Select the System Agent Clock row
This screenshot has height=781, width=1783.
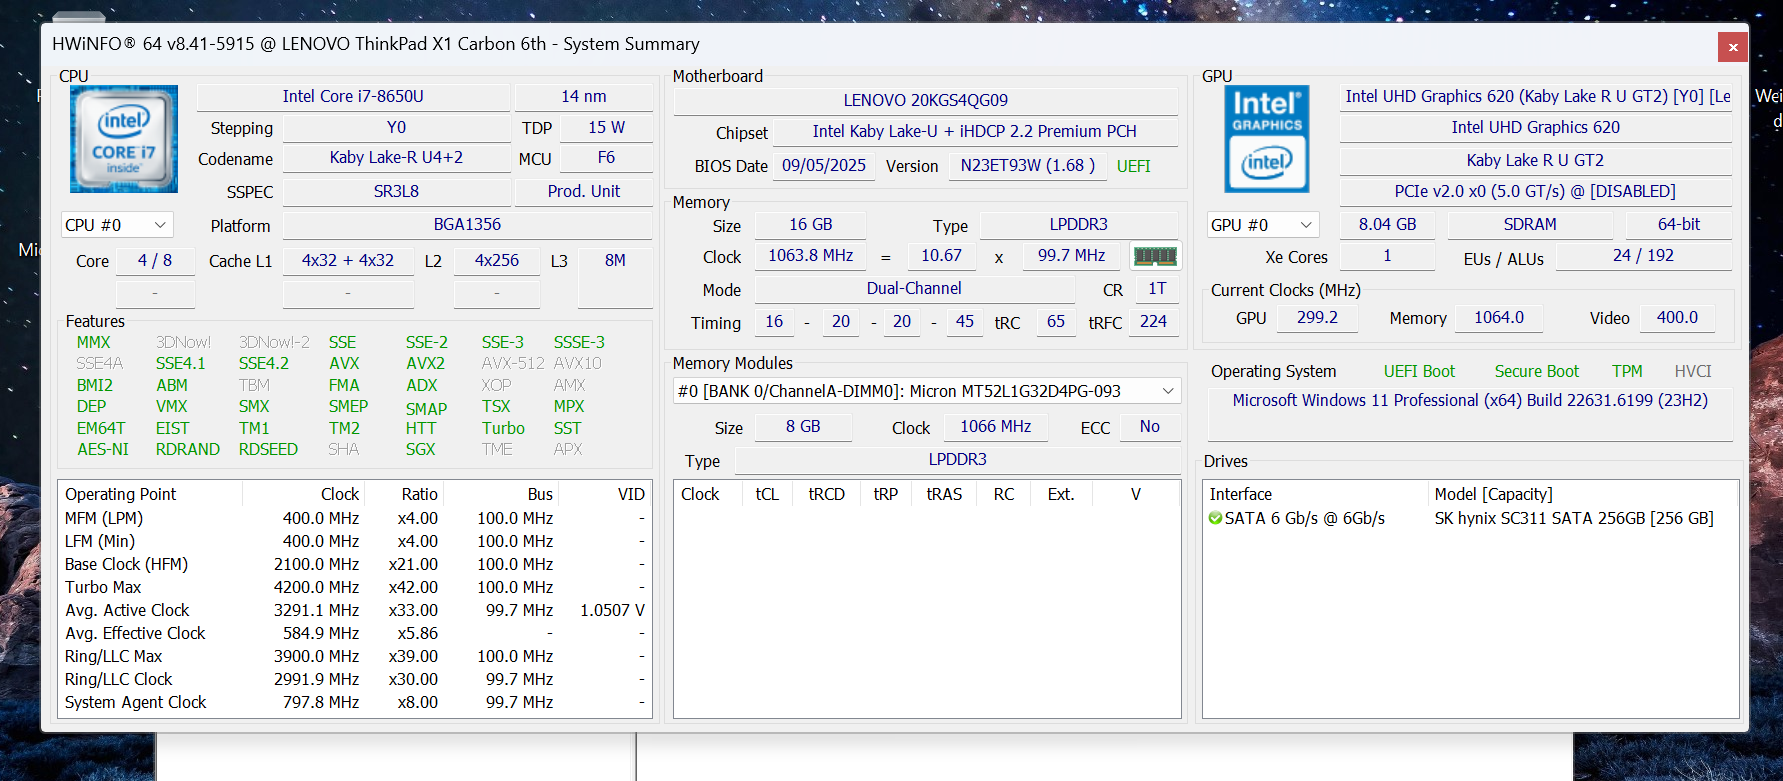355,702
